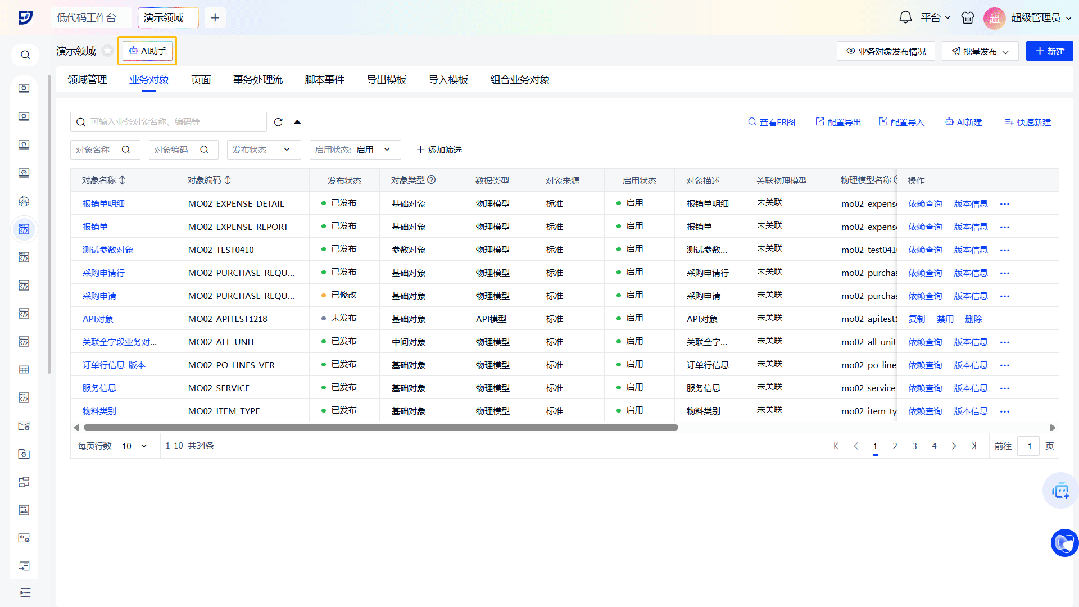Click the 查看ER图 toolbar icon
This screenshot has height=607, width=1079.
(771, 122)
